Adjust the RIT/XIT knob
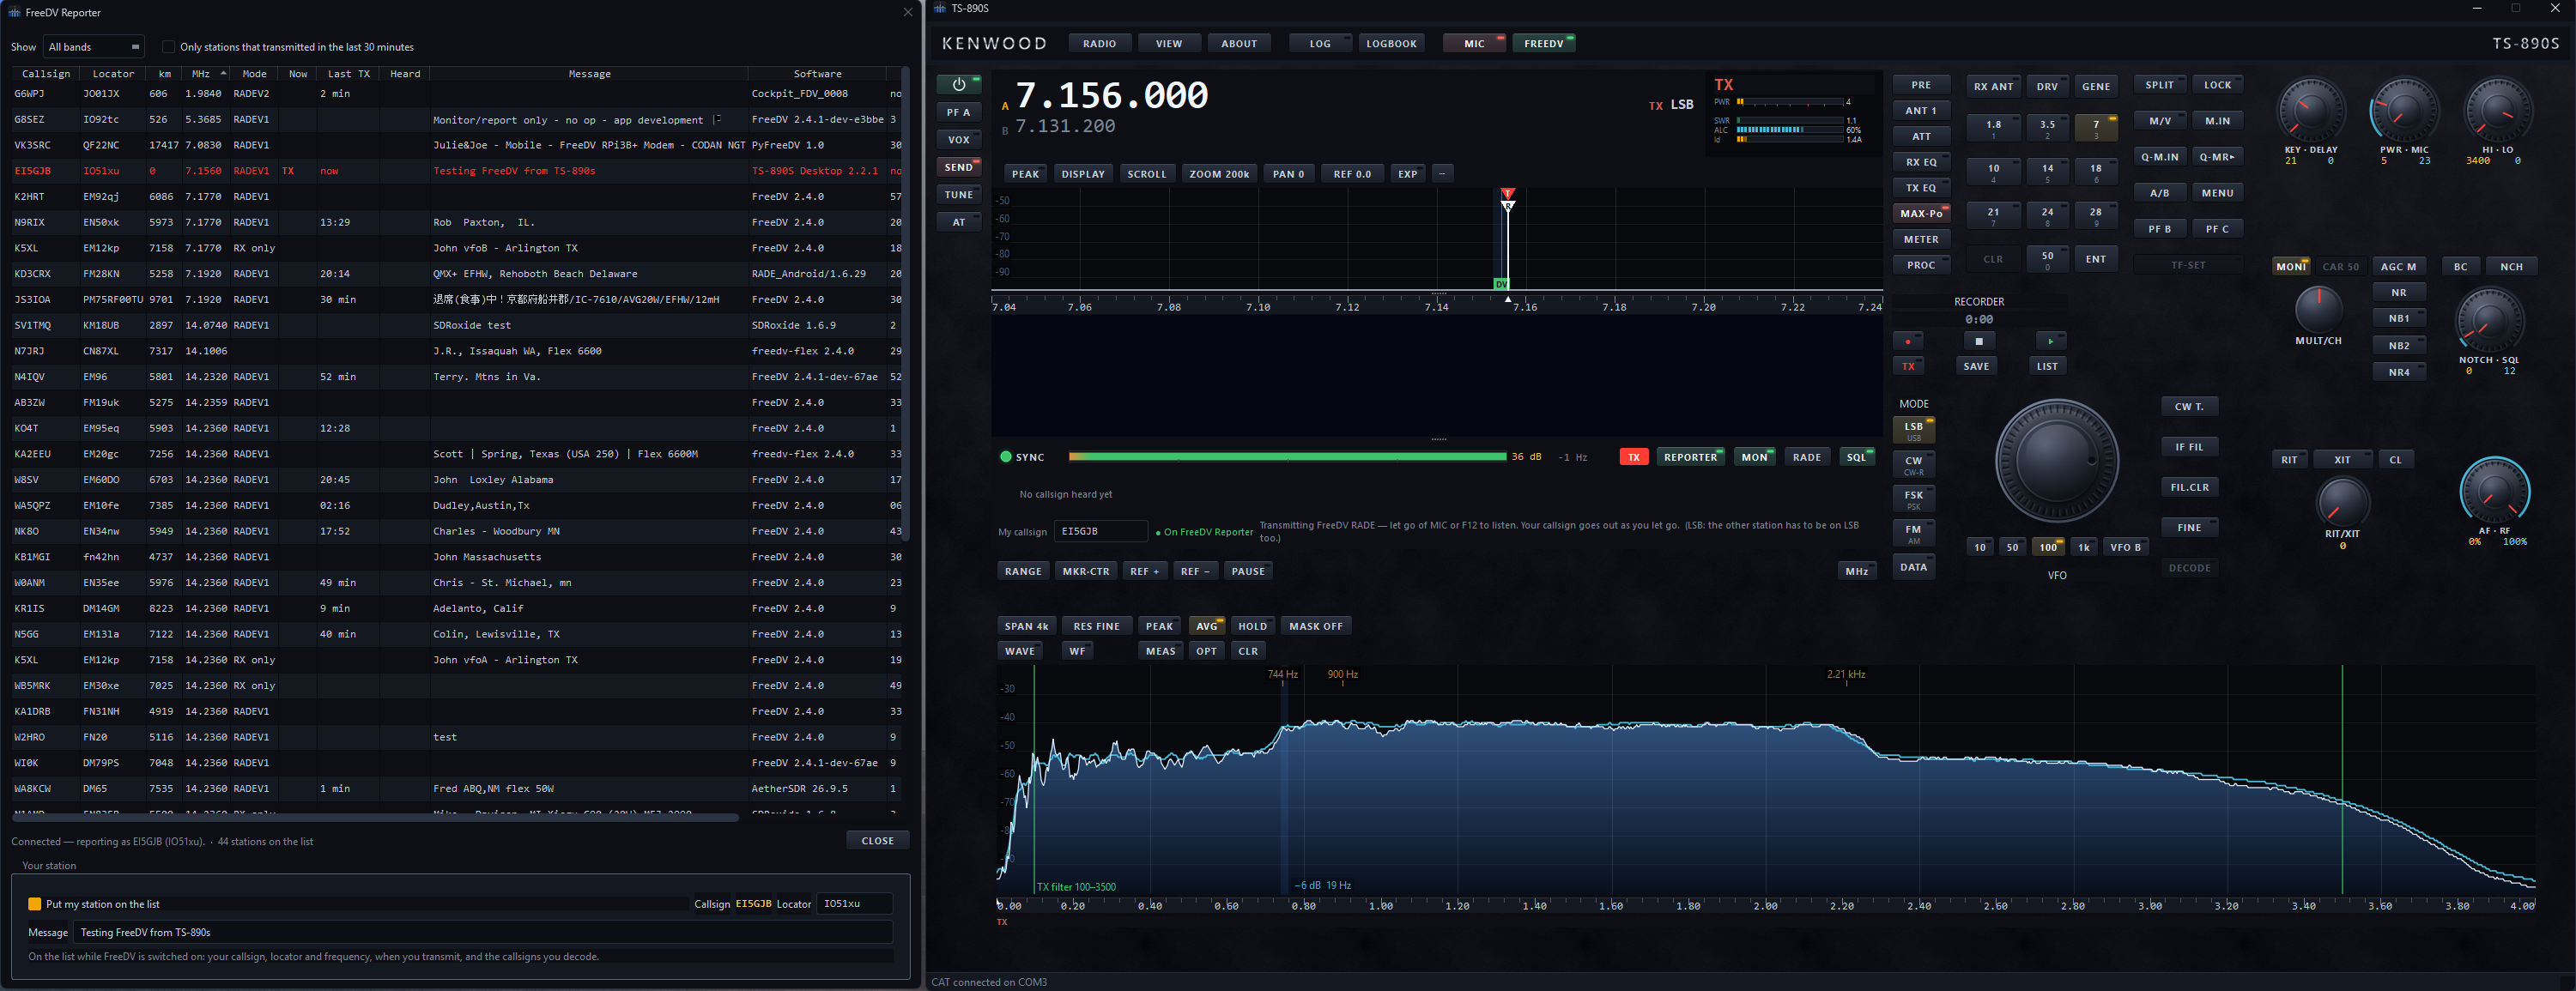2576x991 pixels. pyautogui.click(x=2342, y=502)
